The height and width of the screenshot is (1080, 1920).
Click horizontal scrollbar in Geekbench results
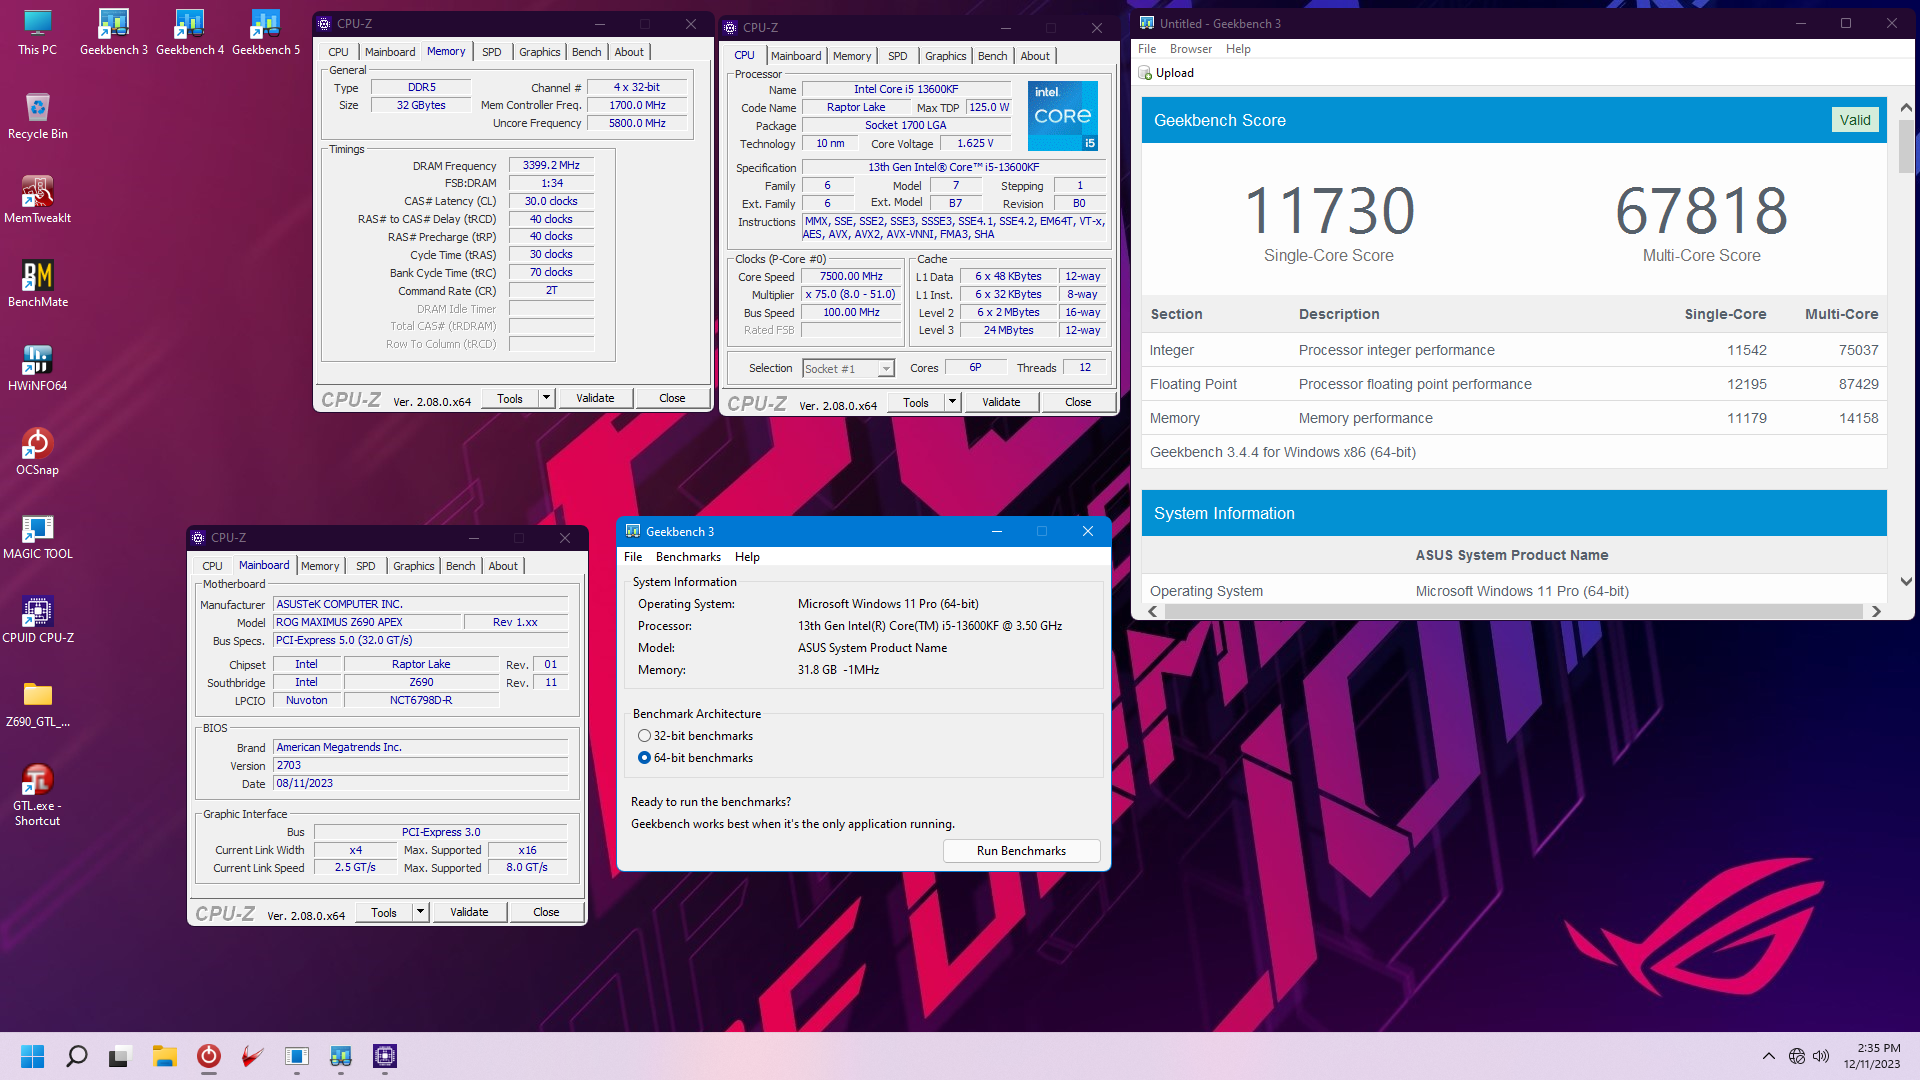pyautogui.click(x=1514, y=611)
